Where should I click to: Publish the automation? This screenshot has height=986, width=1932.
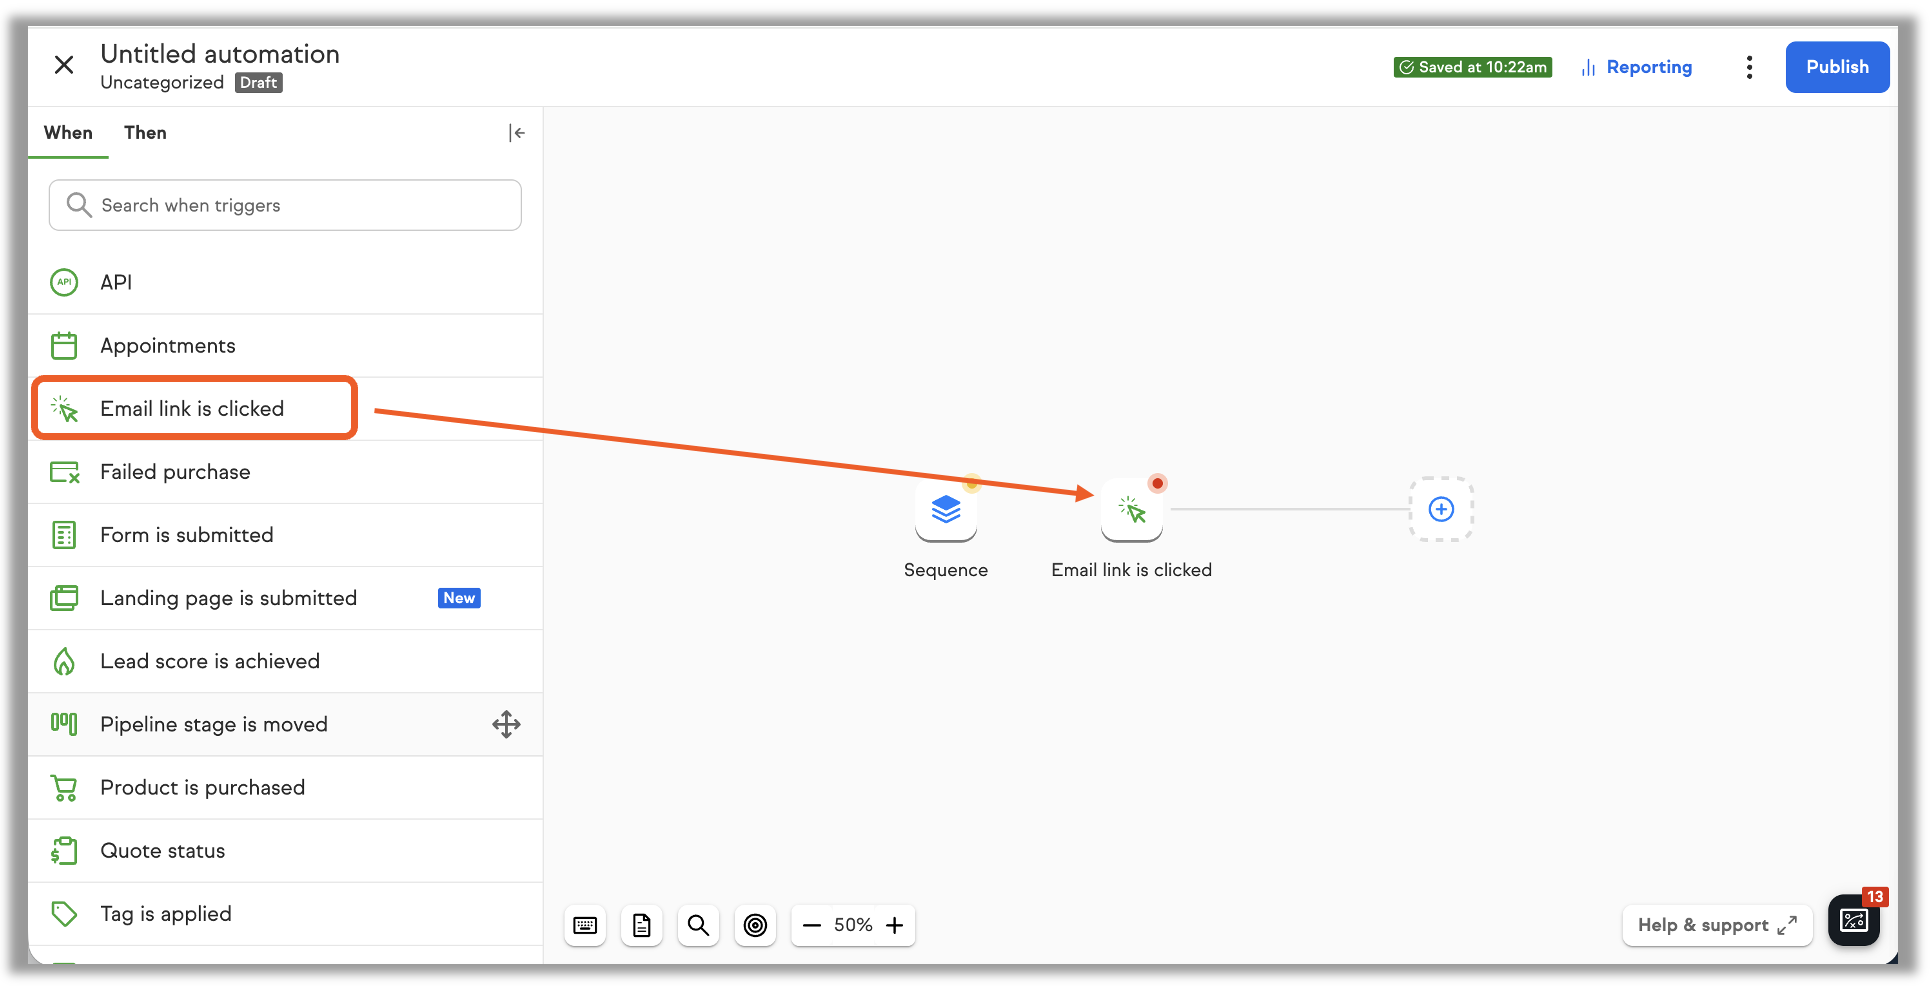point(1837,67)
